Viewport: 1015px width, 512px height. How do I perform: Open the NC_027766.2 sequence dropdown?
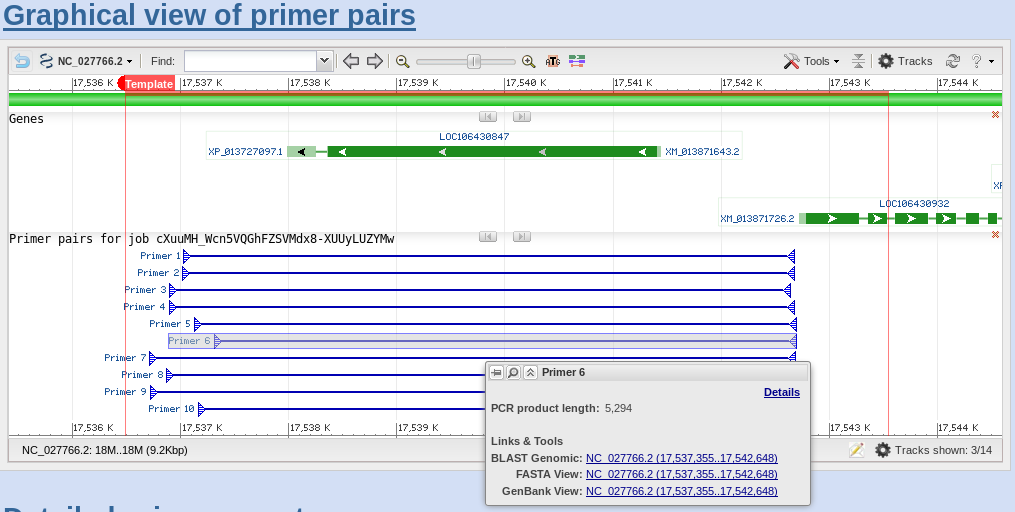click(x=88, y=61)
